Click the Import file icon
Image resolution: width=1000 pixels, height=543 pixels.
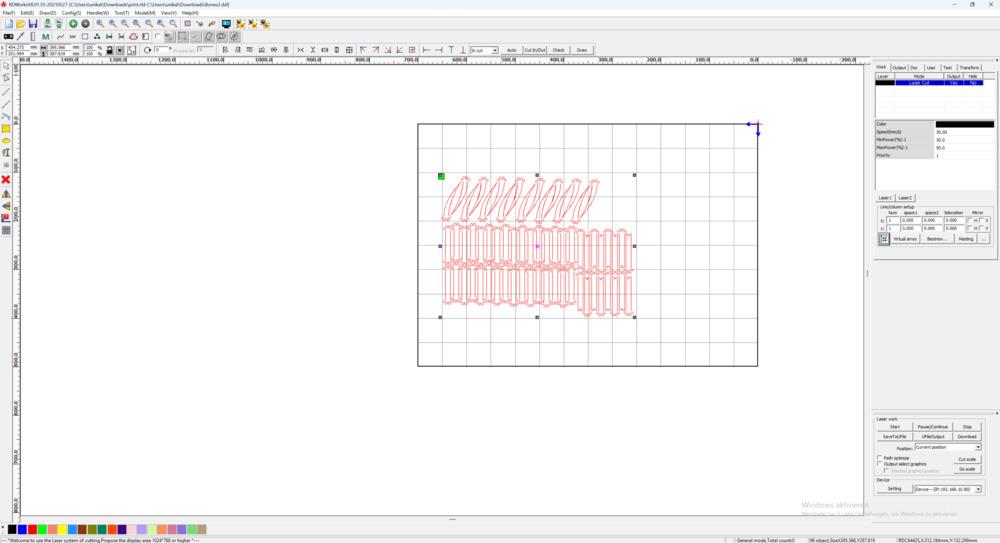point(47,24)
